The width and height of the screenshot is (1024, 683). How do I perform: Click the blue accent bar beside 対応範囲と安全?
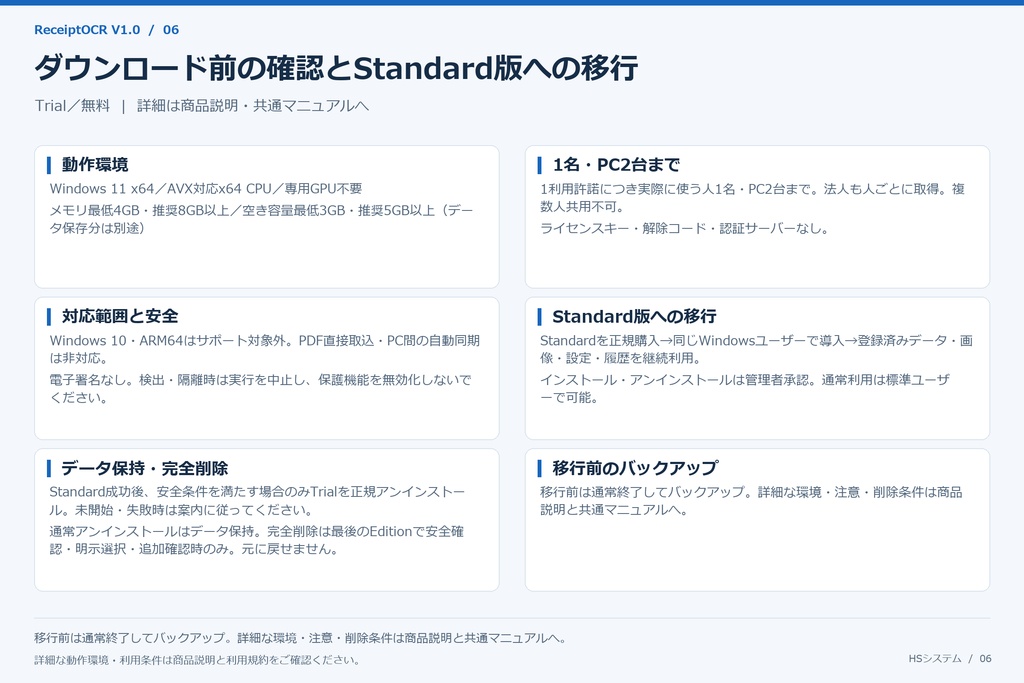point(49,317)
